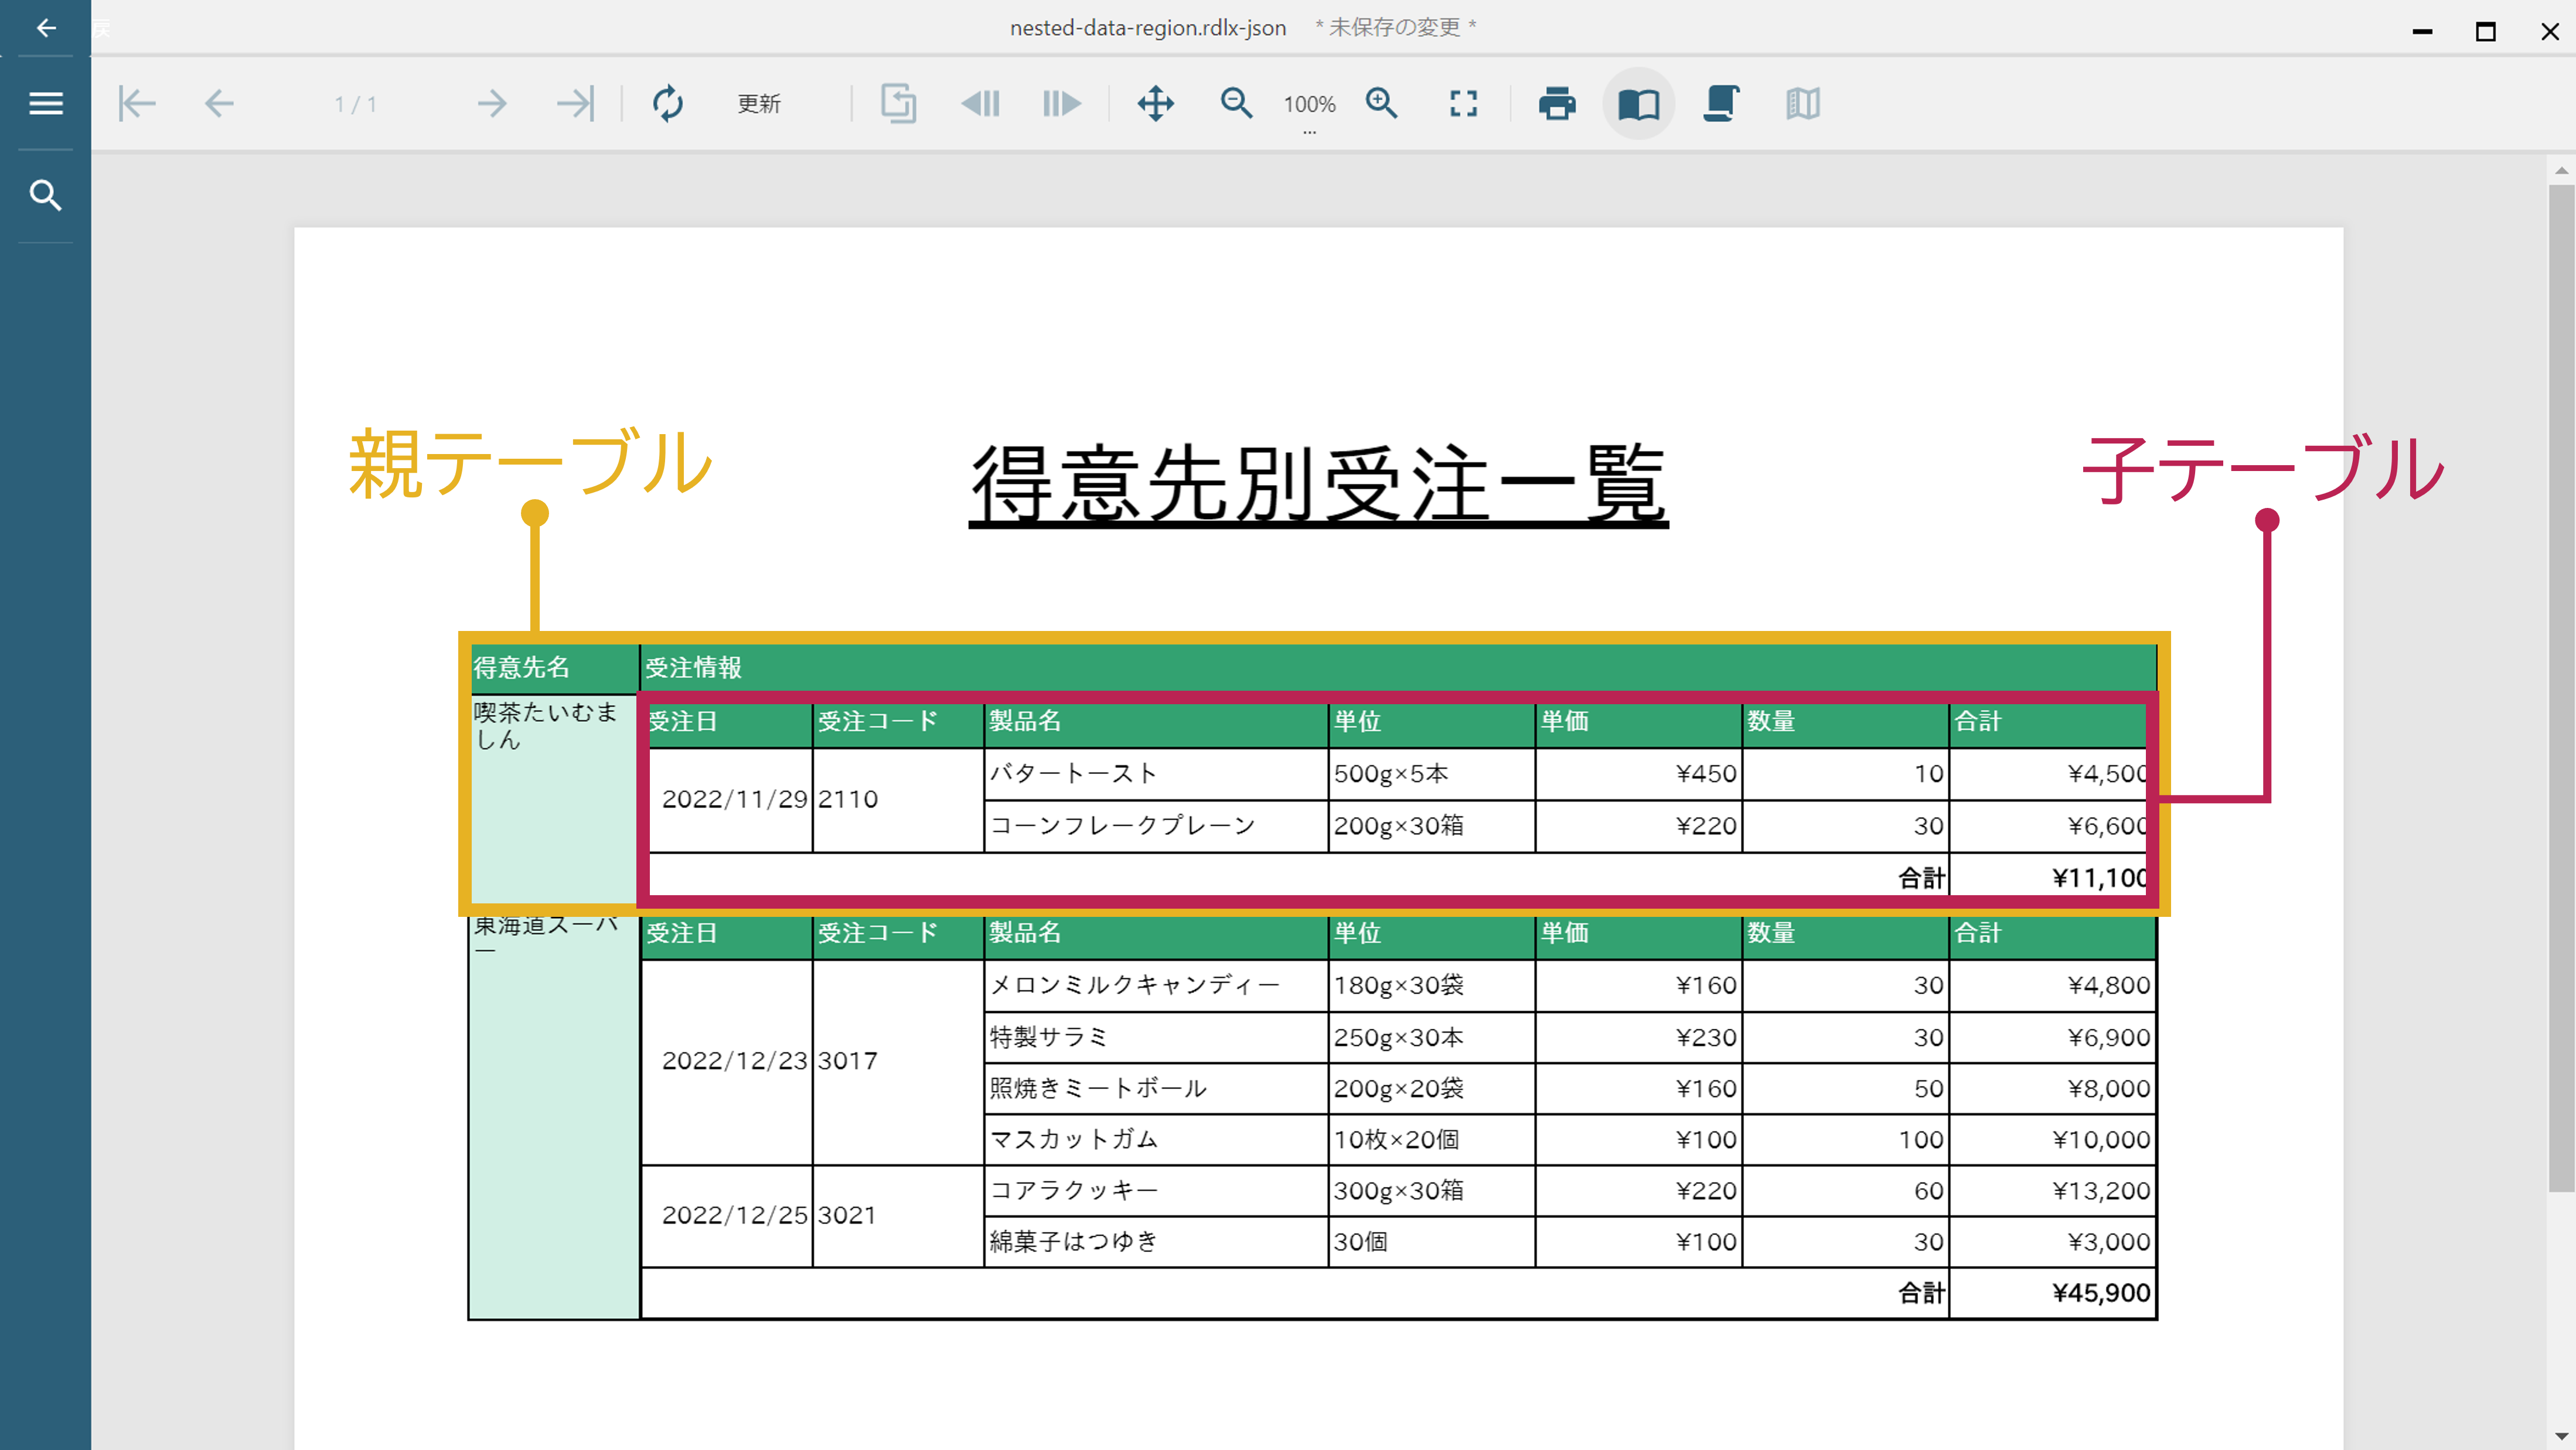Click the refresh report icon
The image size is (2576, 1450).
tap(668, 104)
